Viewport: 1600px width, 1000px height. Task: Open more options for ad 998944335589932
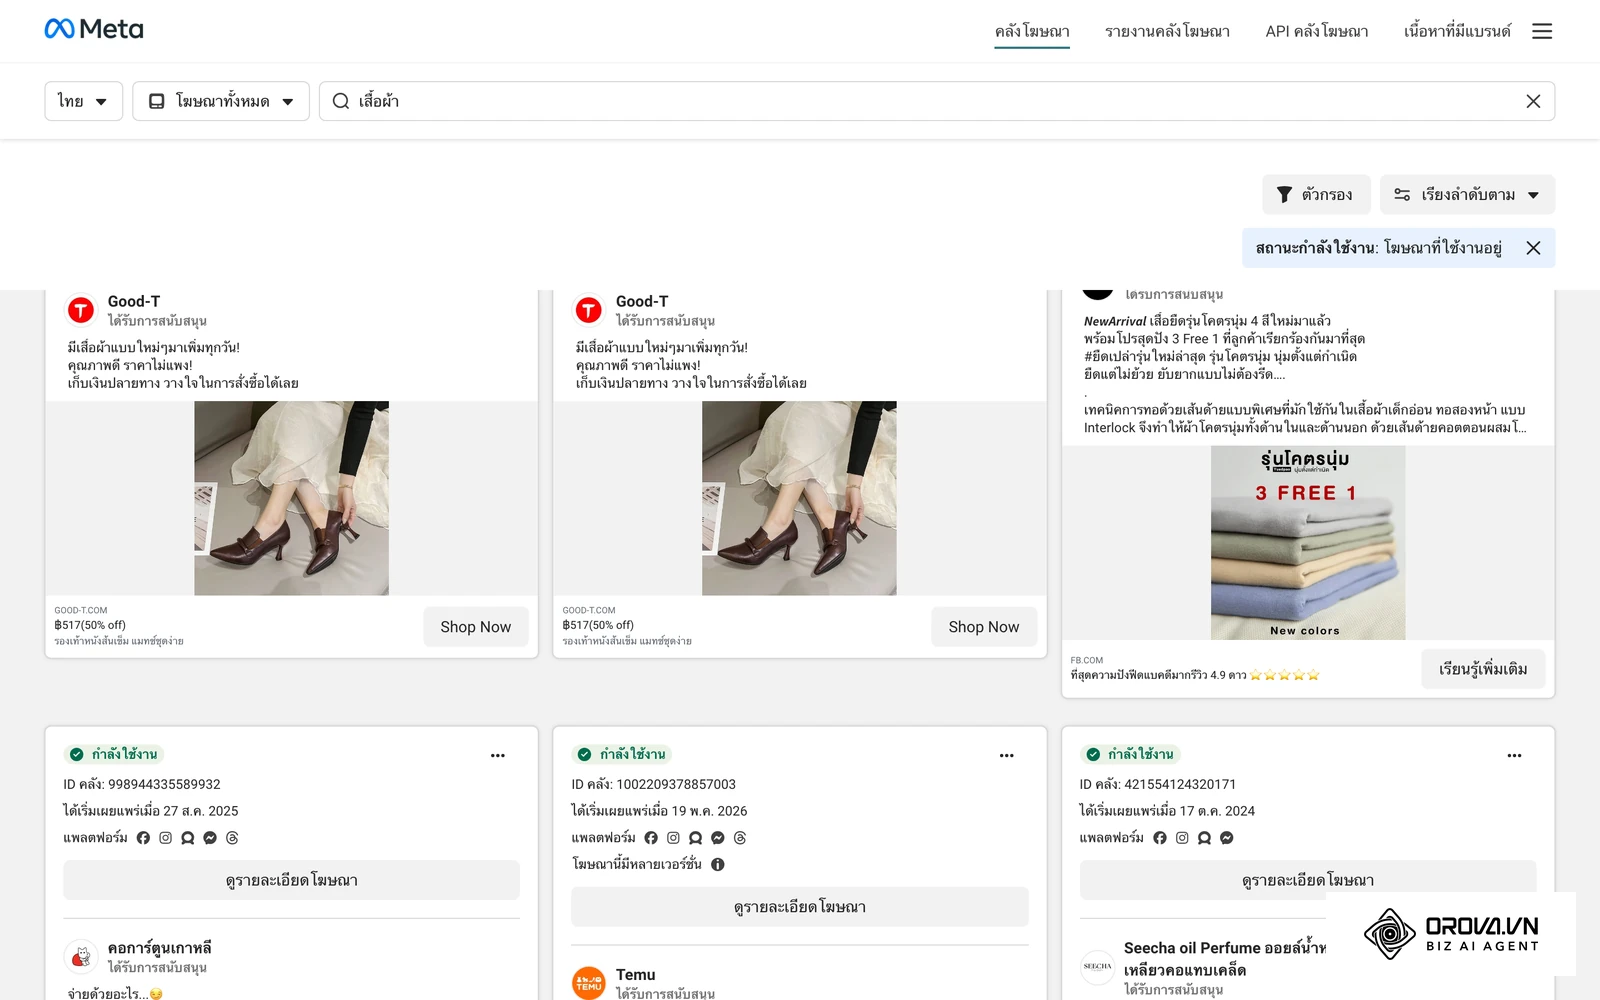(498, 756)
